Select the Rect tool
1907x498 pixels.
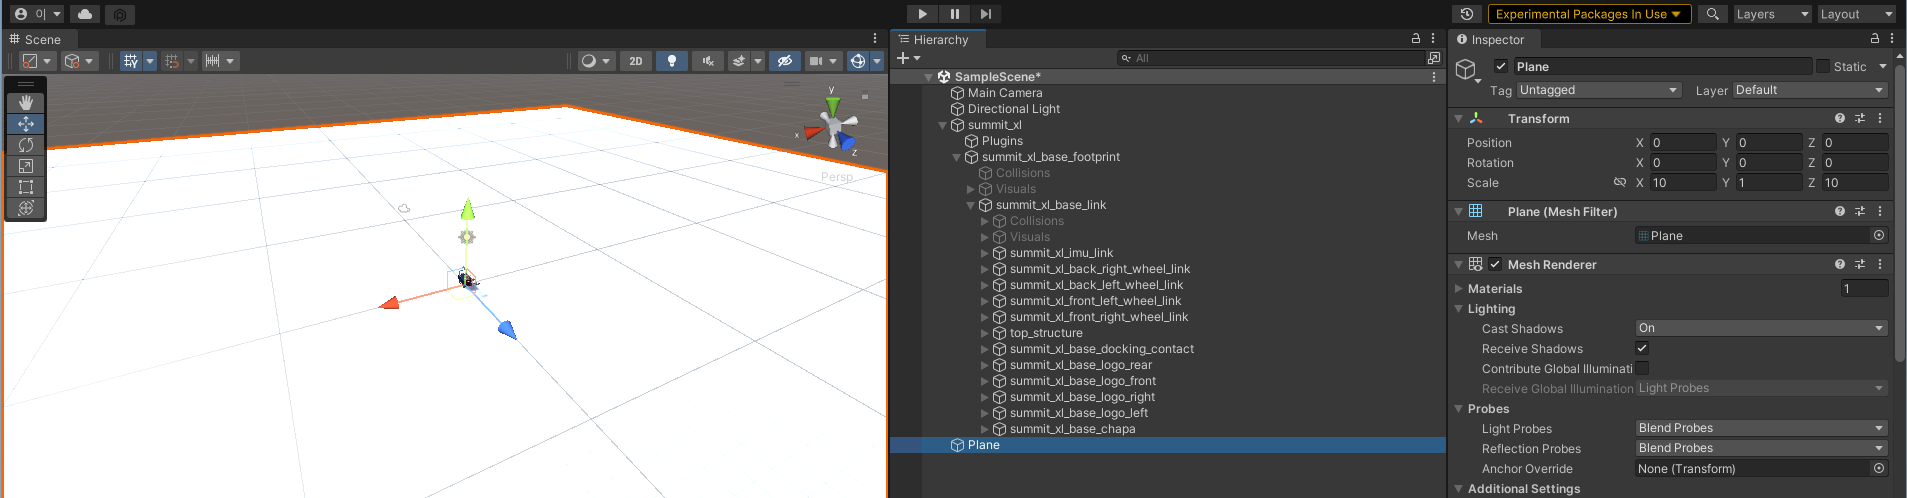[x=26, y=187]
